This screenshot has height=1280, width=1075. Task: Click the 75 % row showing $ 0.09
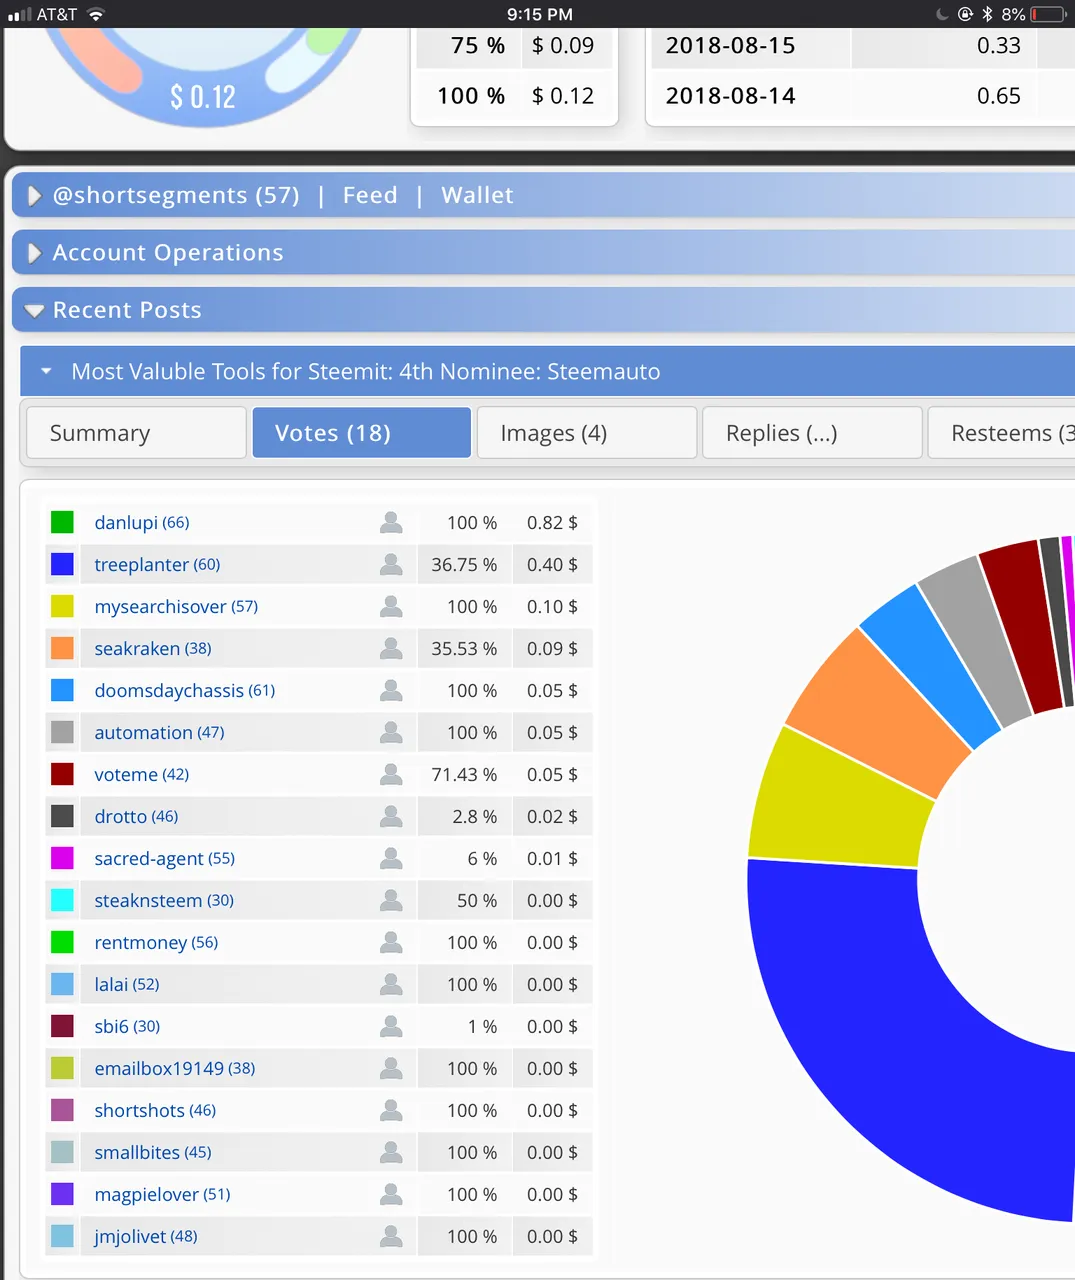[x=514, y=46]
